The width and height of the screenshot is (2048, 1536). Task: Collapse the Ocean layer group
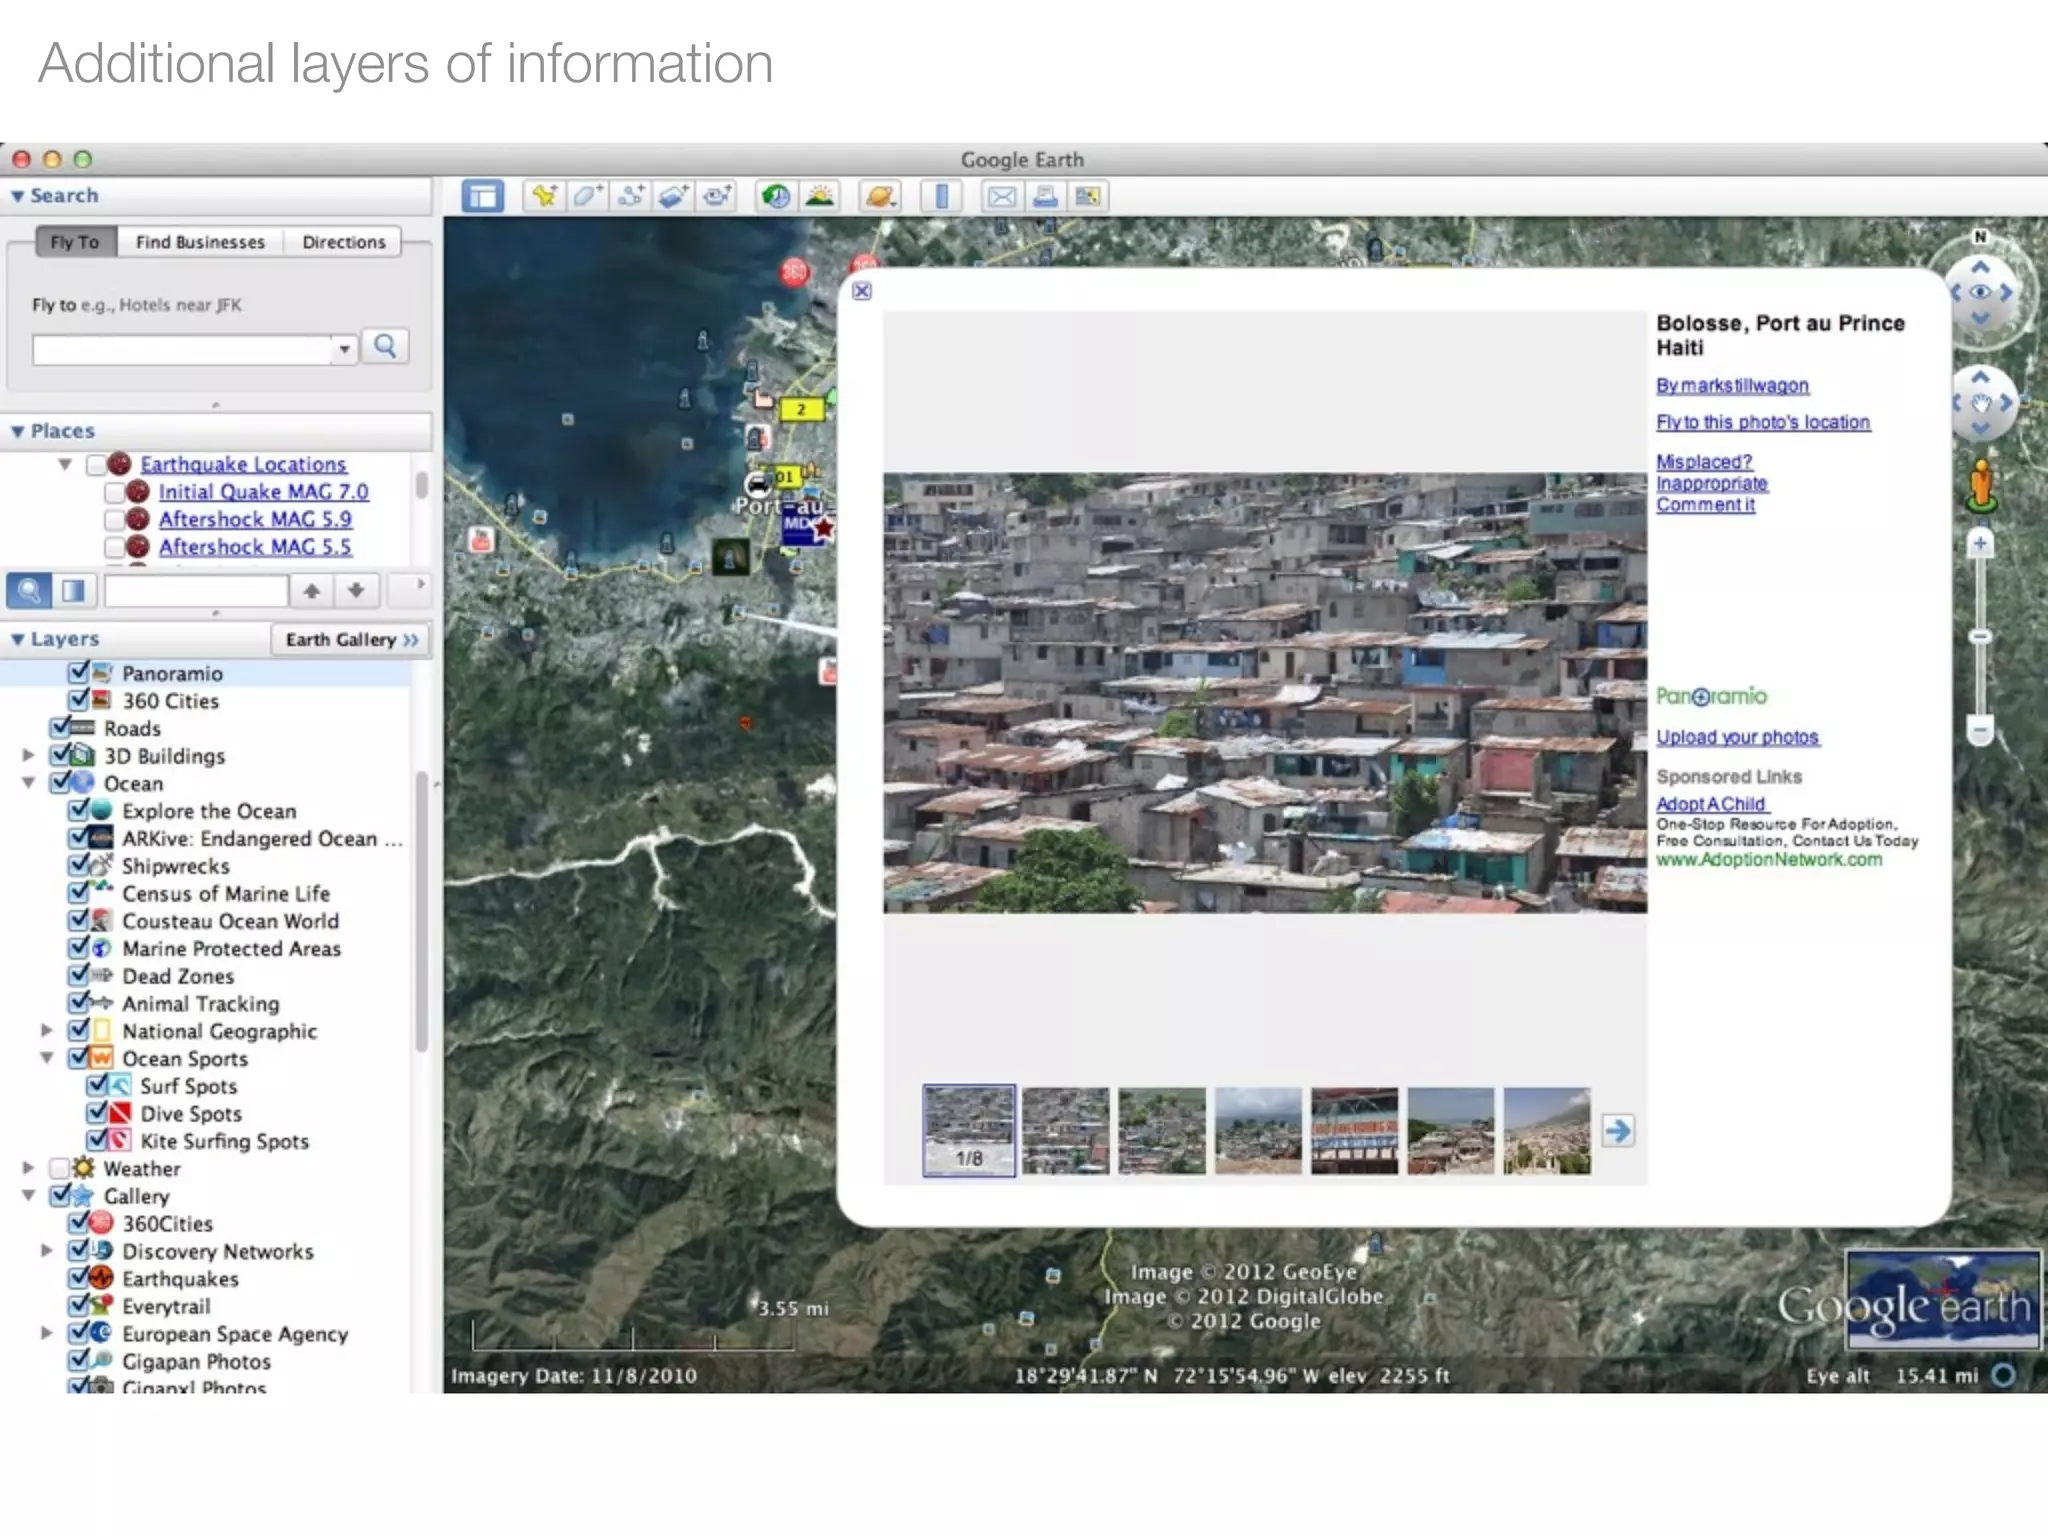(x=29, y=783)
